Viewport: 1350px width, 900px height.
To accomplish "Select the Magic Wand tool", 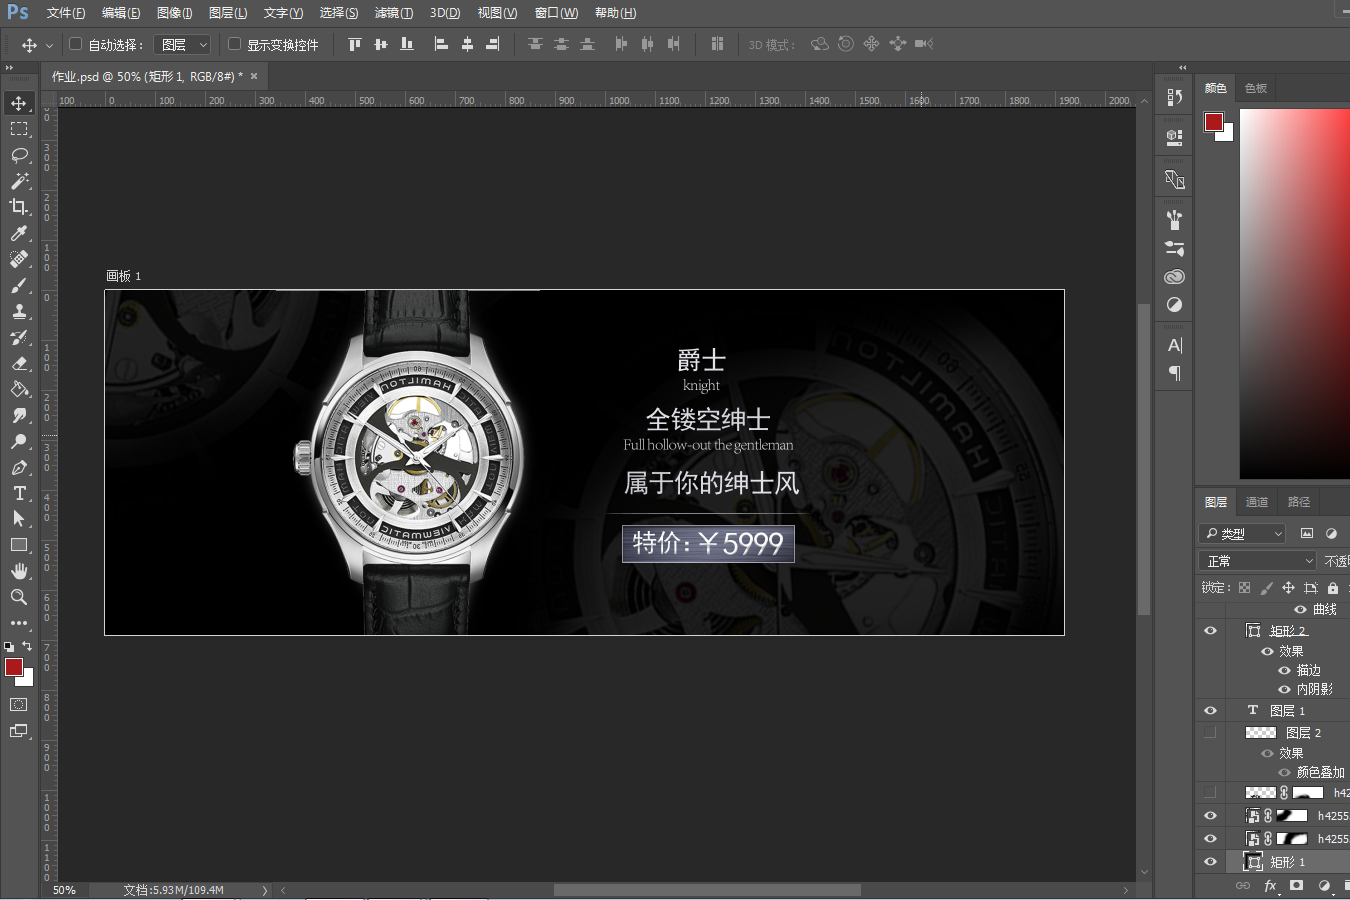I will click(x=19, y=181).
